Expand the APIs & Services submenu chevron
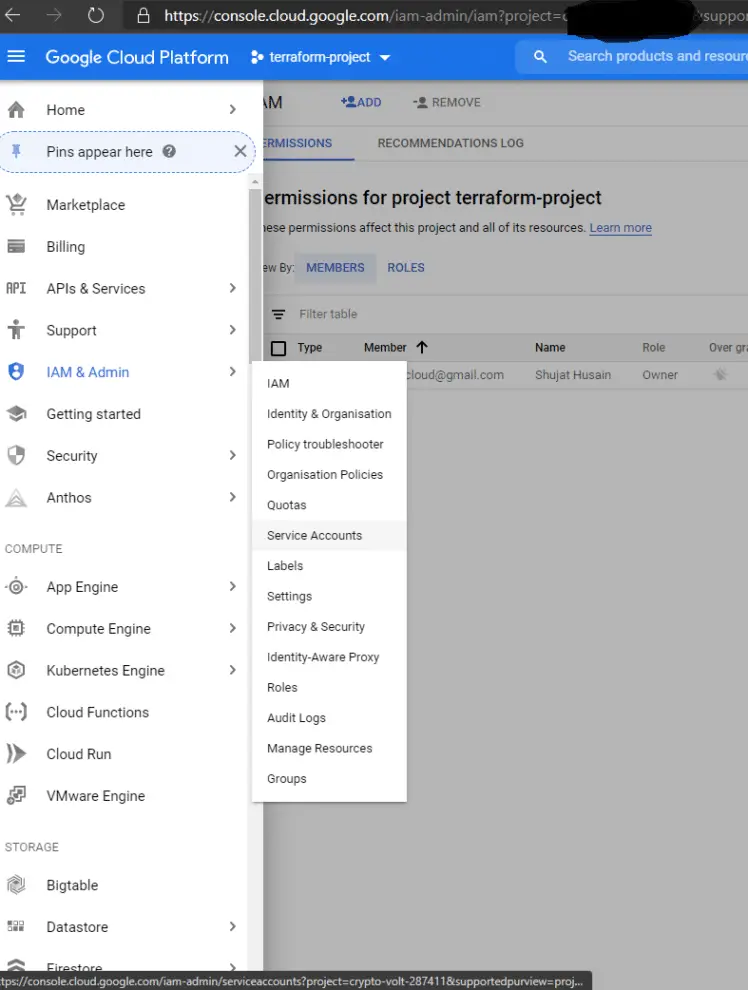748x990 pixels. pyautogui.click(x=232, y=288)
